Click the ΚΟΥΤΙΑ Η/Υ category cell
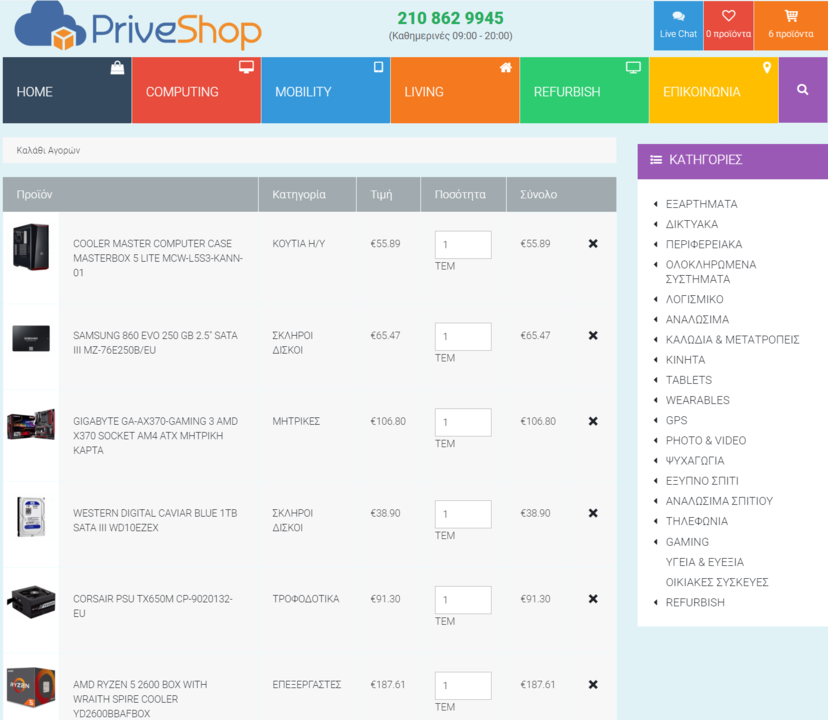Image resolution: width=828 pixels, height=720 pixels. coord(299,244)
